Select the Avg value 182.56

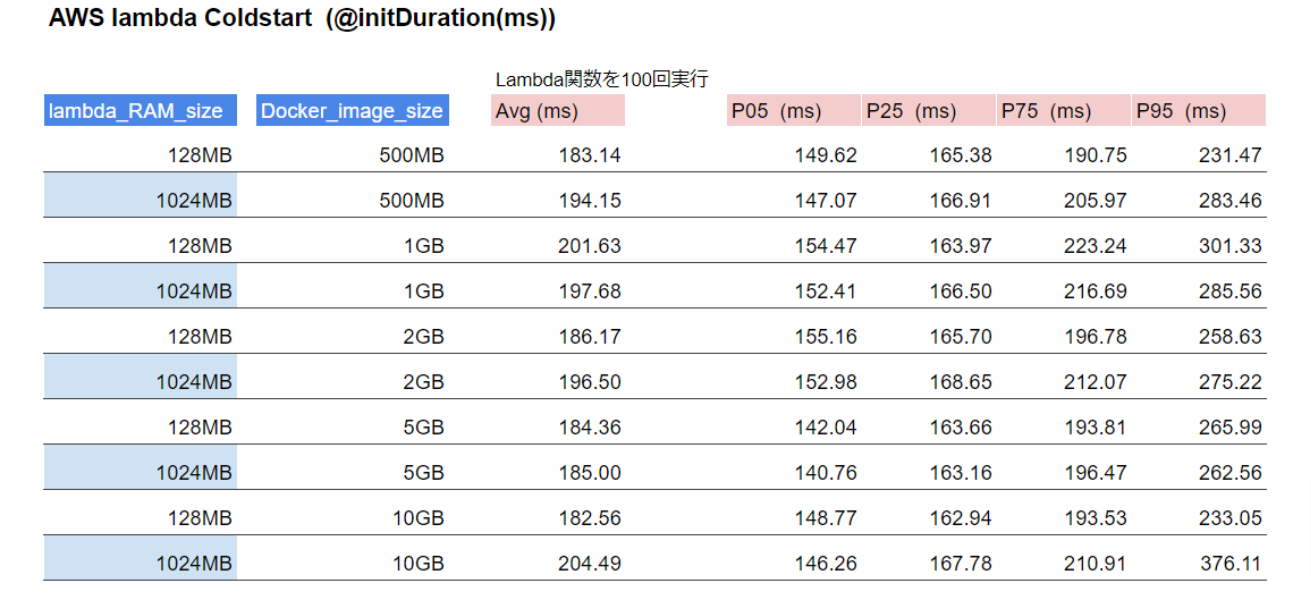(x=589, y=518)
